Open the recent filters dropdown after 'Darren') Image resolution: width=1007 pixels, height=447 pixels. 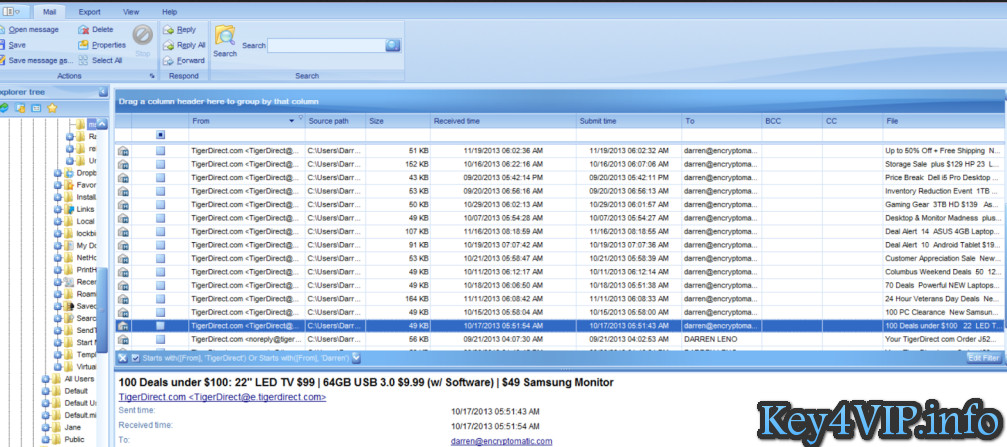coord(356,358)
